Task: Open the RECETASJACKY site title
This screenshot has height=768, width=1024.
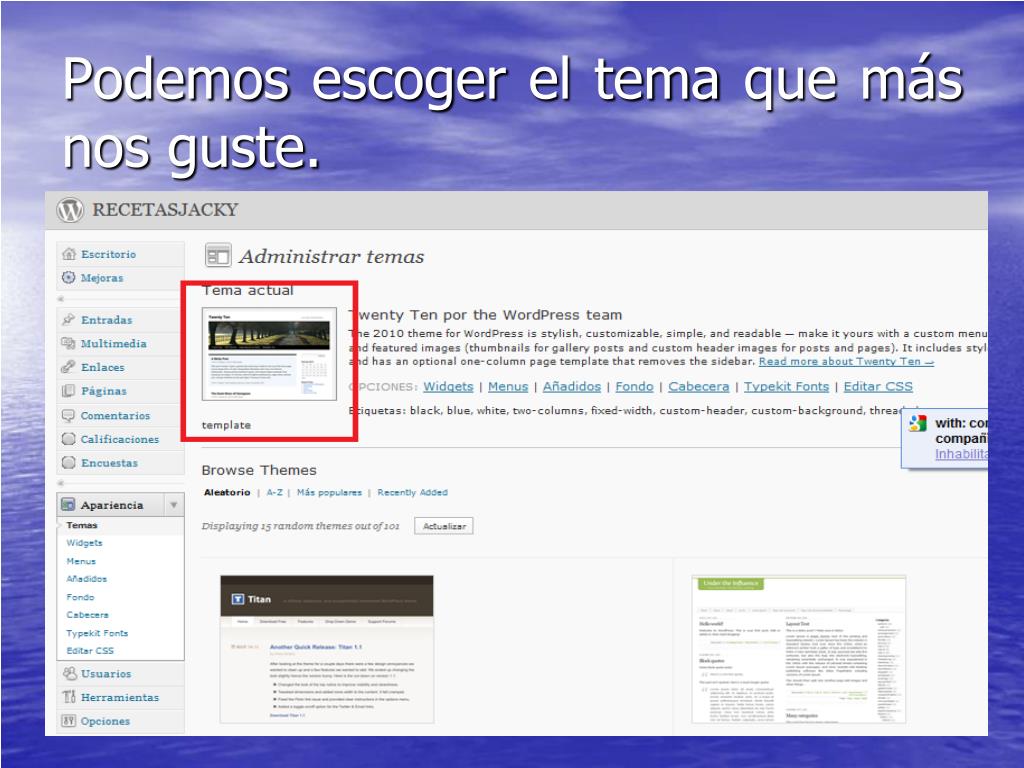Action: point(165,210)
